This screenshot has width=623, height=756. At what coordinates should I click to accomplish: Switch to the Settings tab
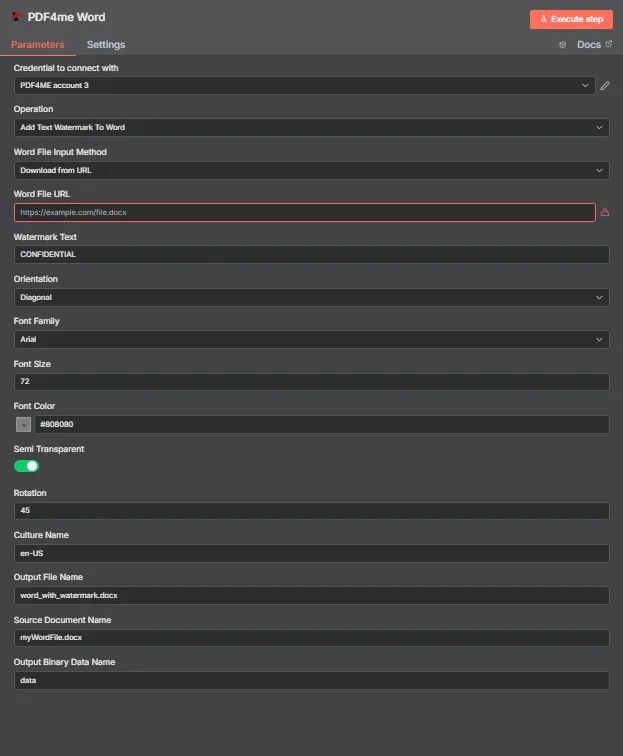coord(106,44)
